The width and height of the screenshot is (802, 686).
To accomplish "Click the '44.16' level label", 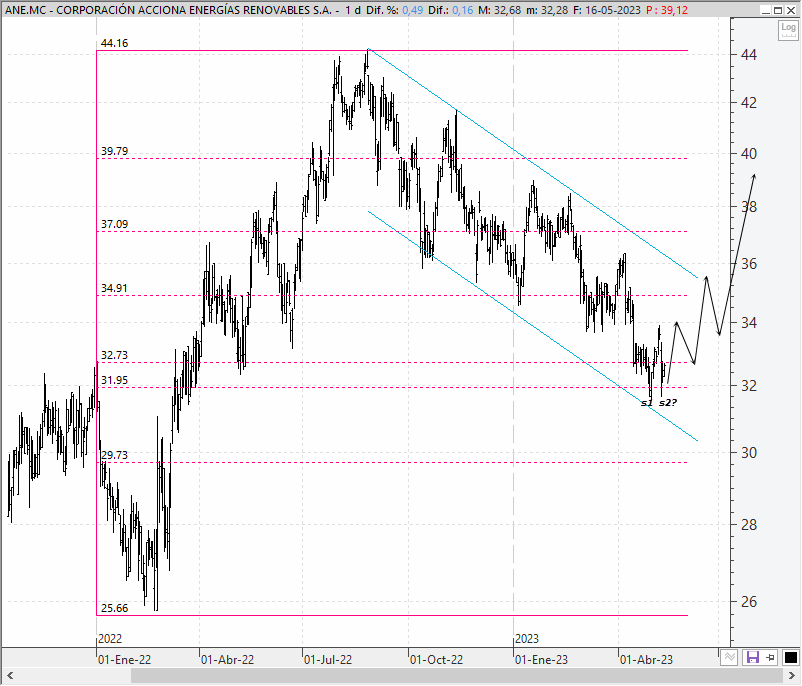I will coord(114,43).
